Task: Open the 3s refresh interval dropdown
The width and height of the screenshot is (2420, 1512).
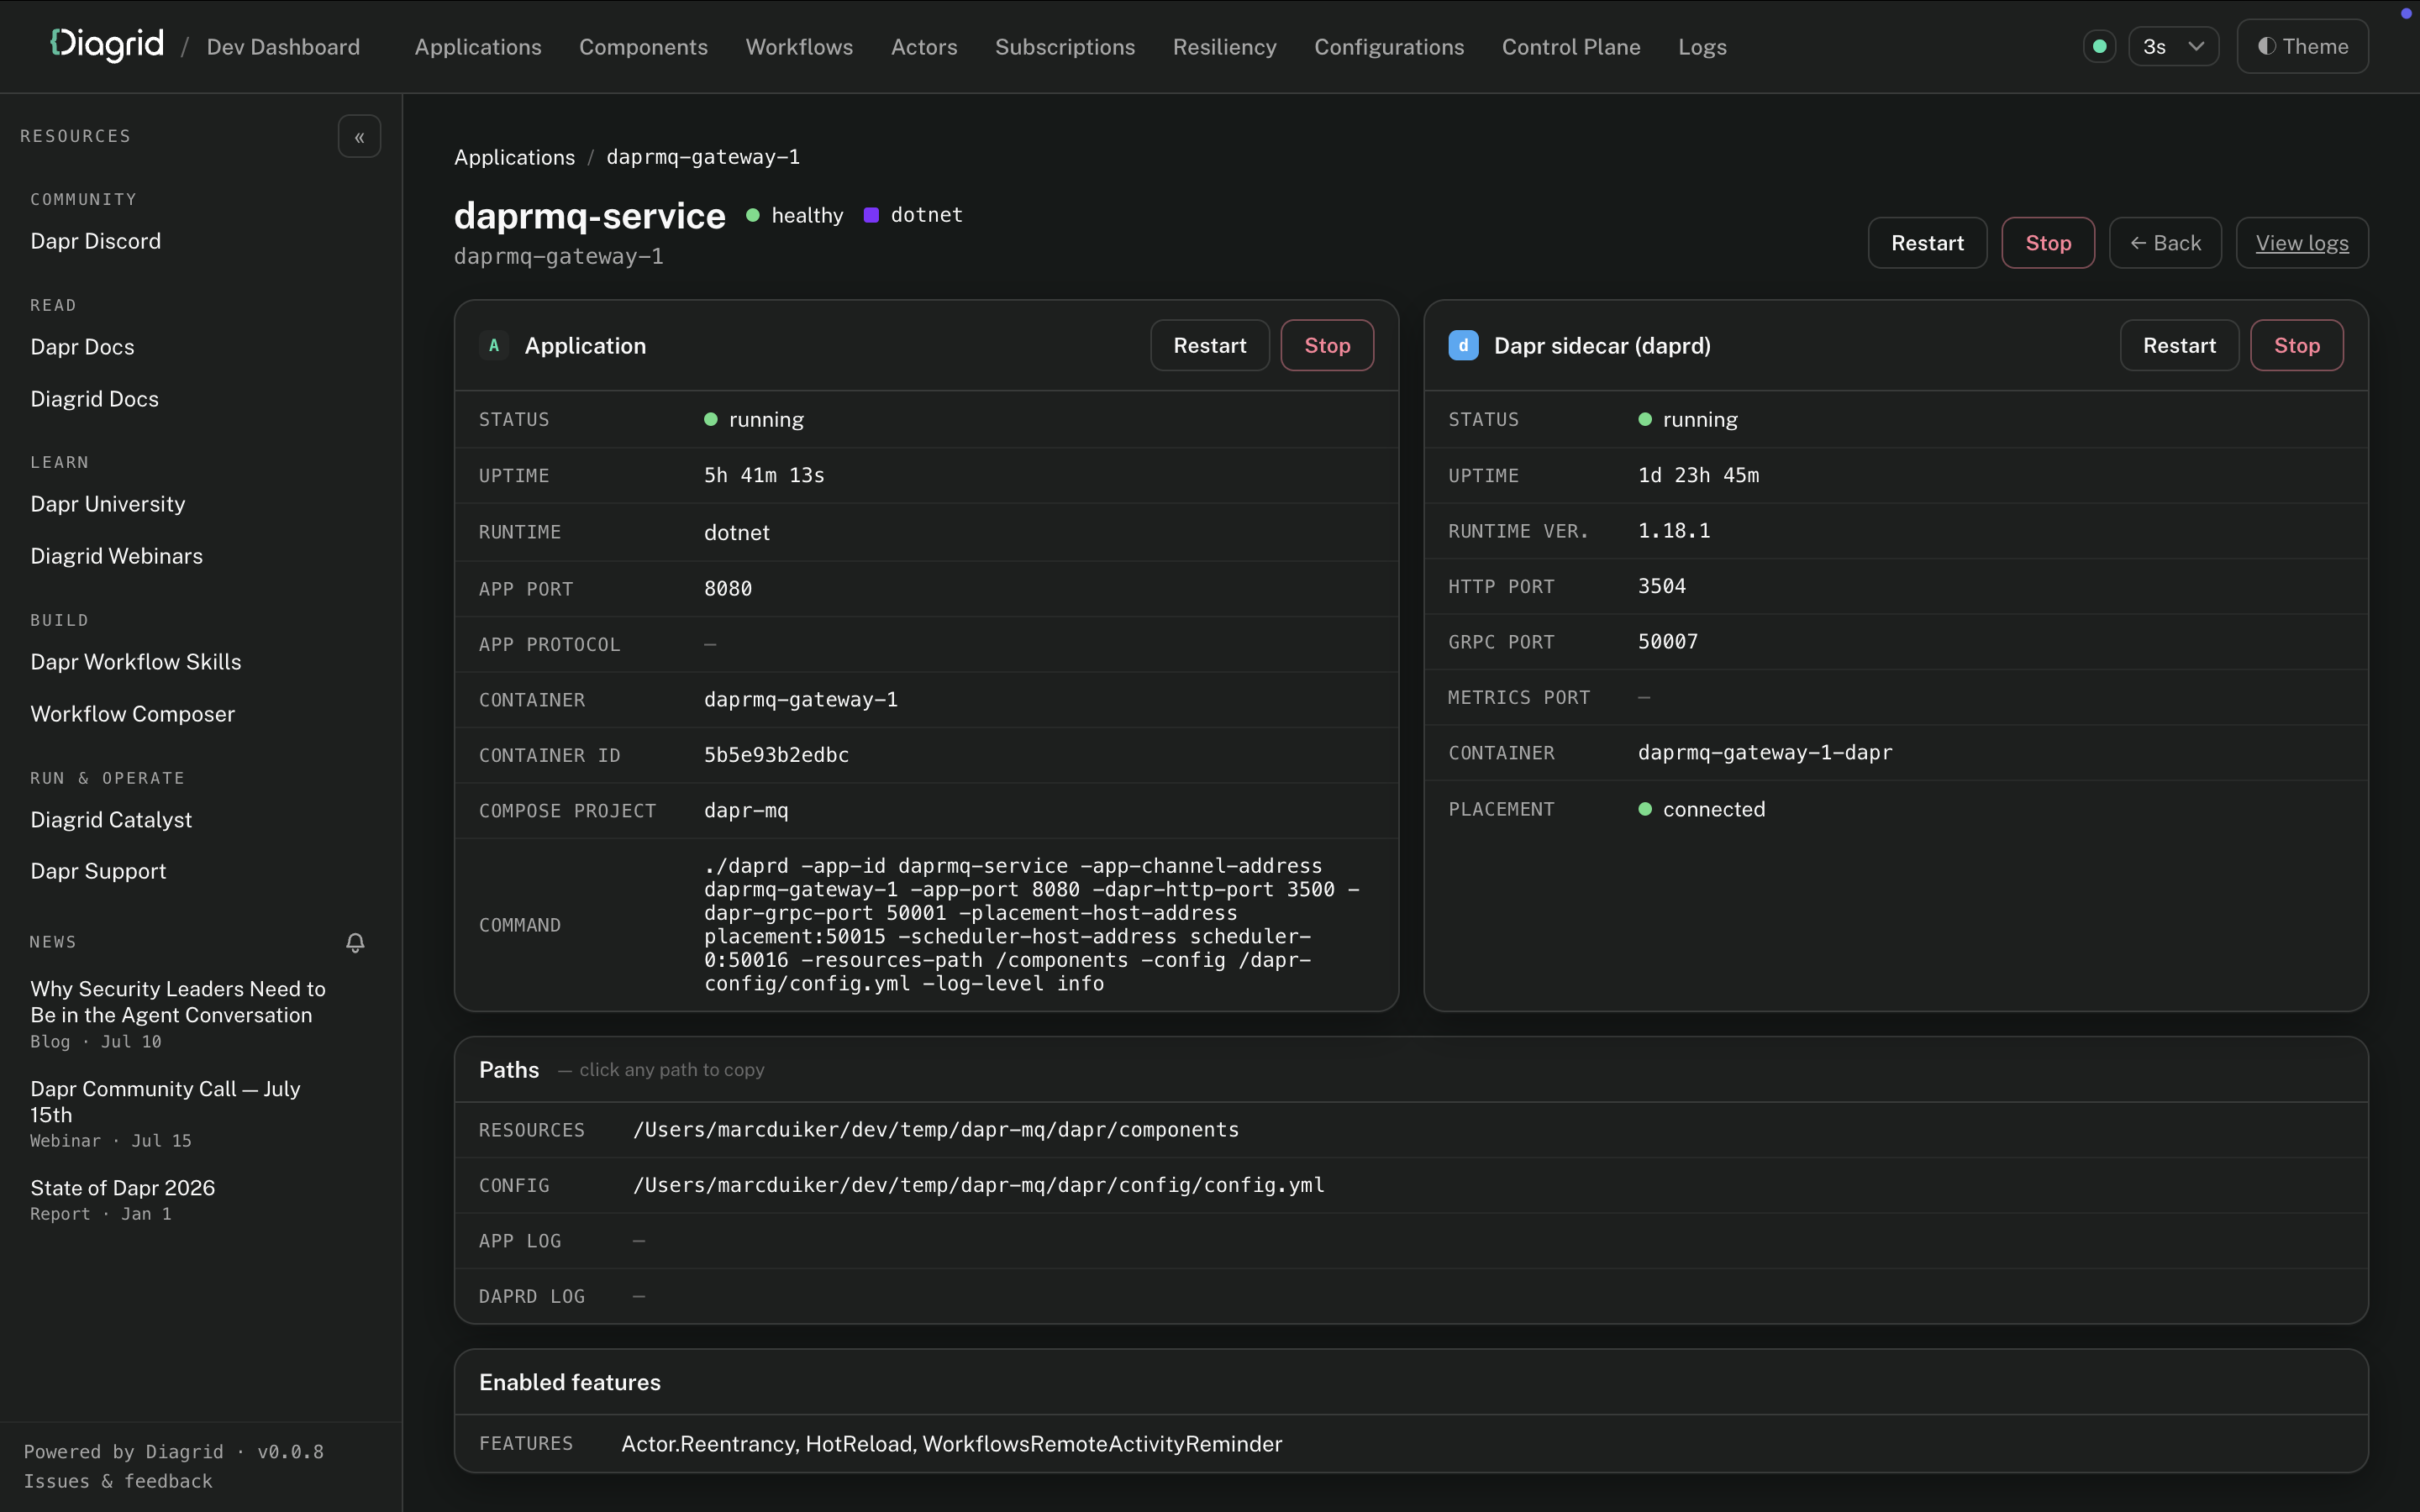Action: [2173, 46]
